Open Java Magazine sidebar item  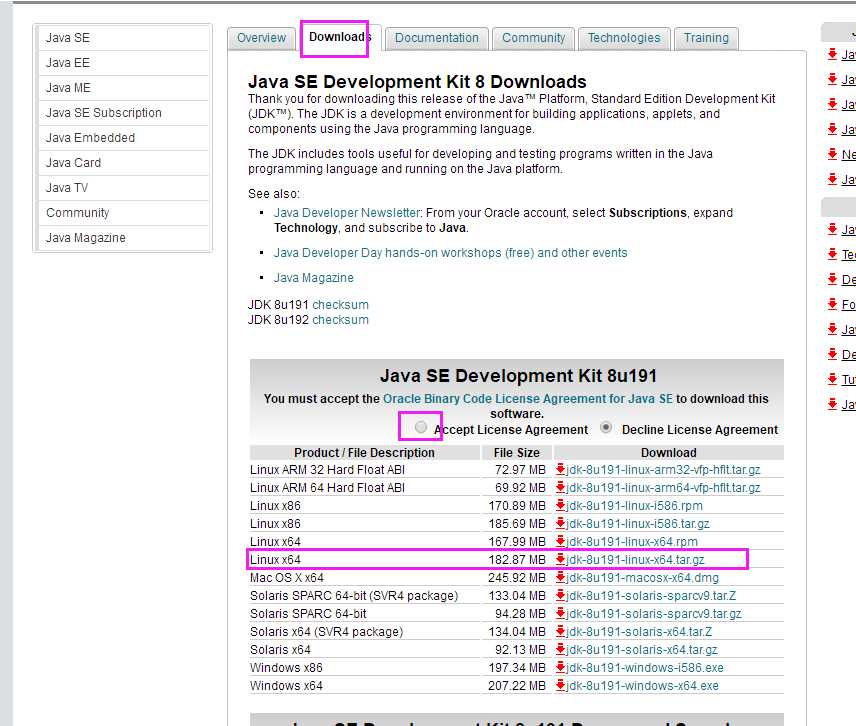point(124,239)
